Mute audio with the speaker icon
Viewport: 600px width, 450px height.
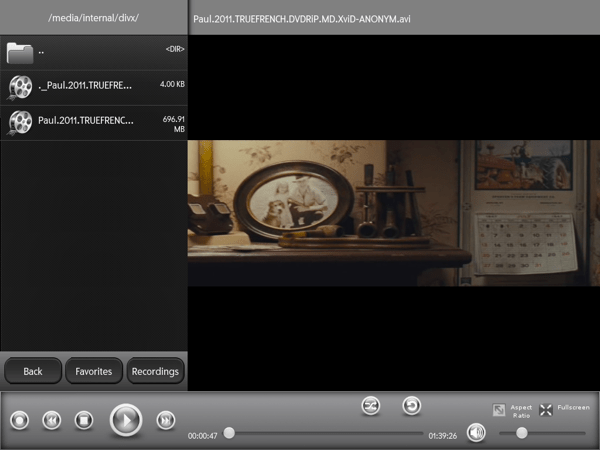476,433
